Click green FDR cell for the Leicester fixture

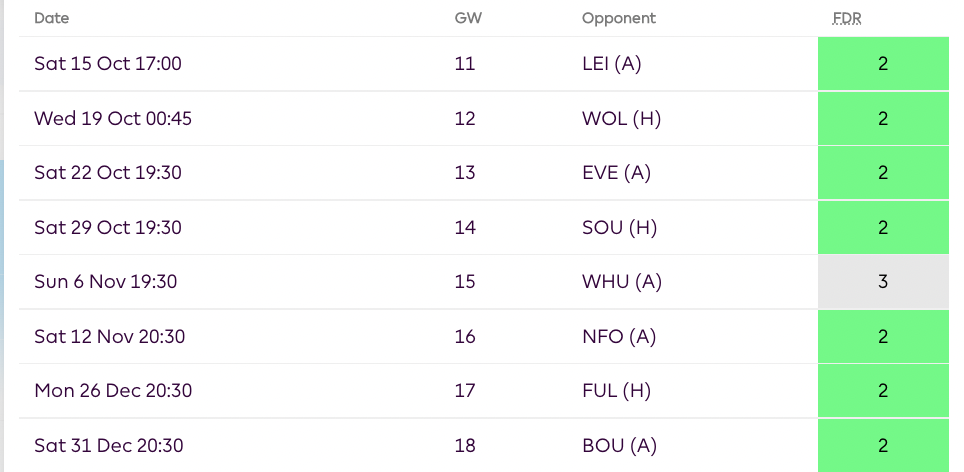[882, 64]
